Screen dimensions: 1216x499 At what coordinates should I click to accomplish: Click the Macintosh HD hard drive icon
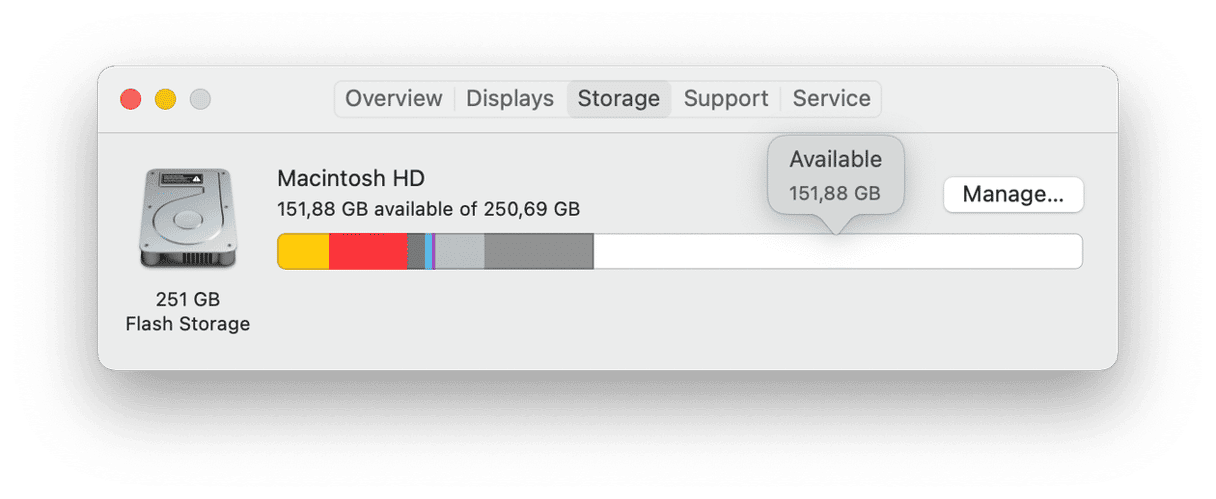tap(188, 218)
